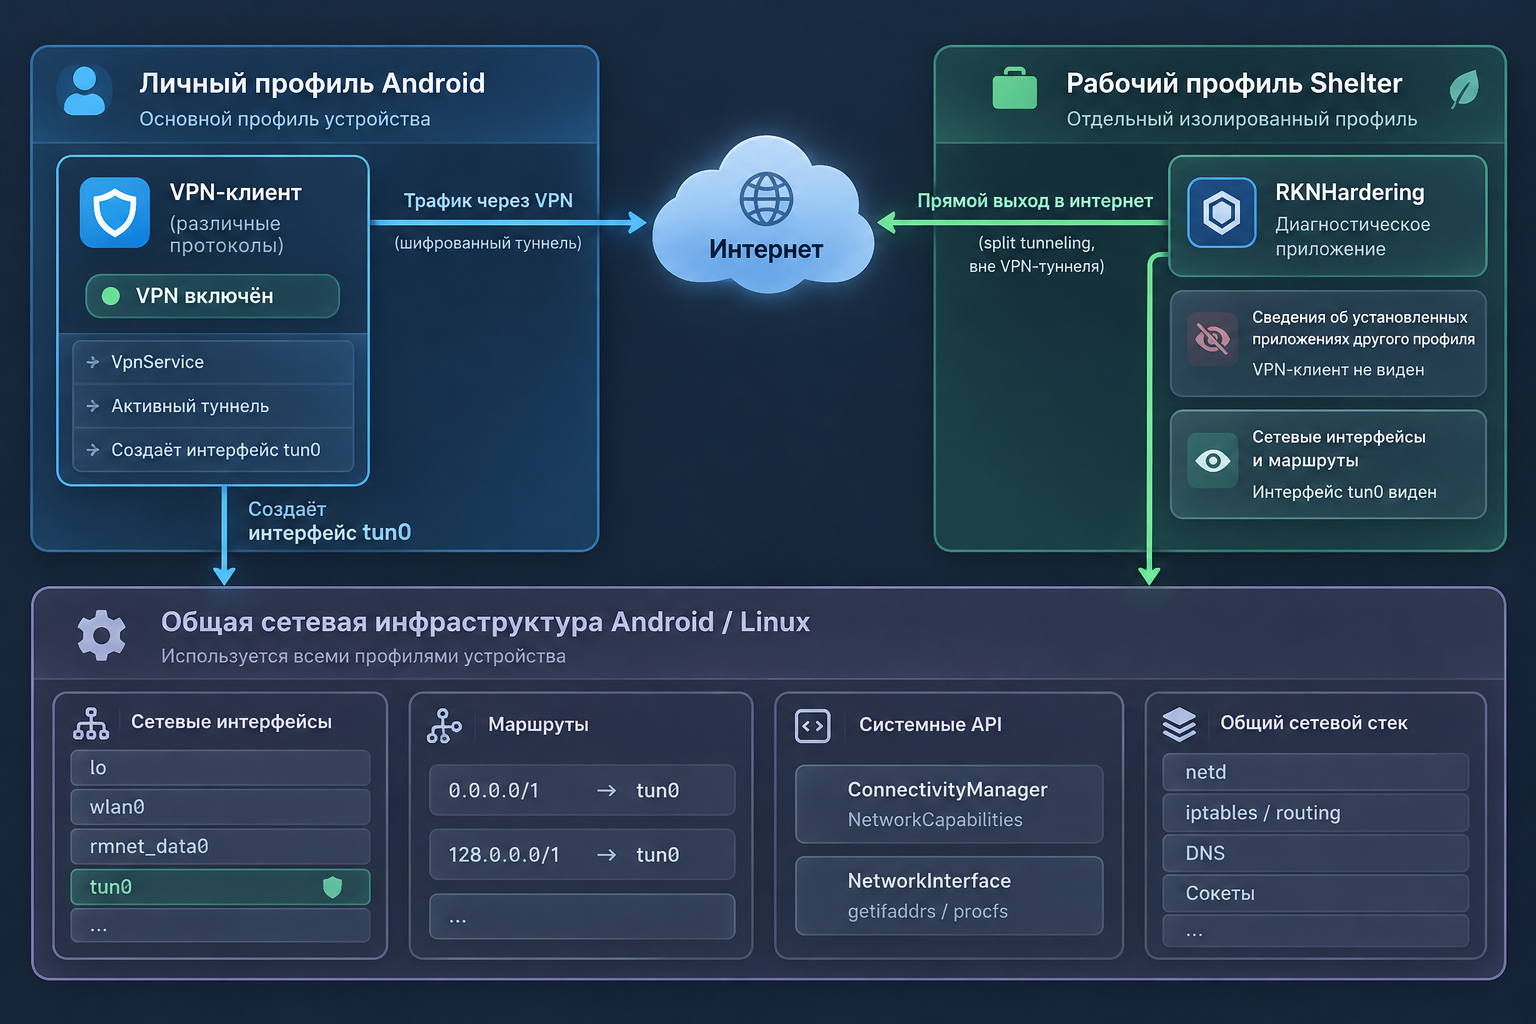This screenshot has width=1536, height=1024.
Task: Click the Системные API code icon
Action: [x=813, y=725]
